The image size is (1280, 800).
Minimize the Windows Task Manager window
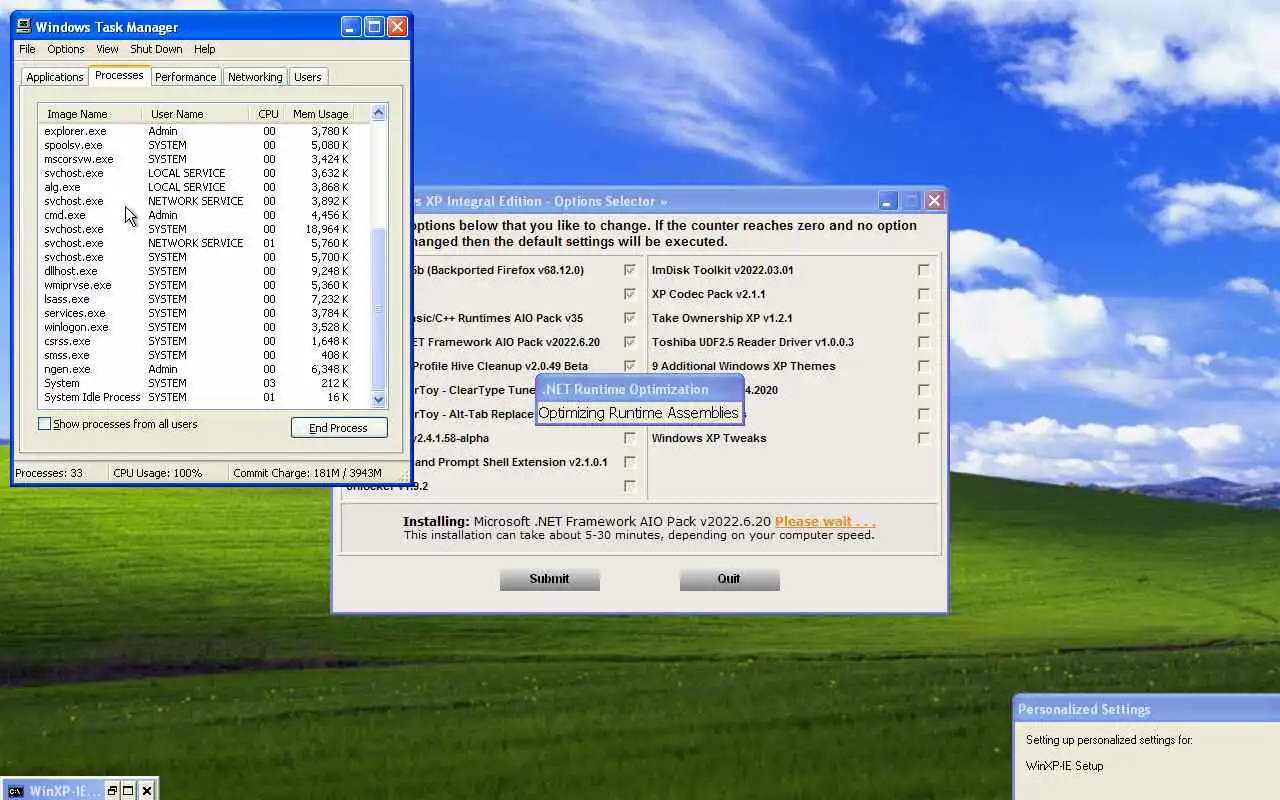pyautogui.click(x=351, y=27)
